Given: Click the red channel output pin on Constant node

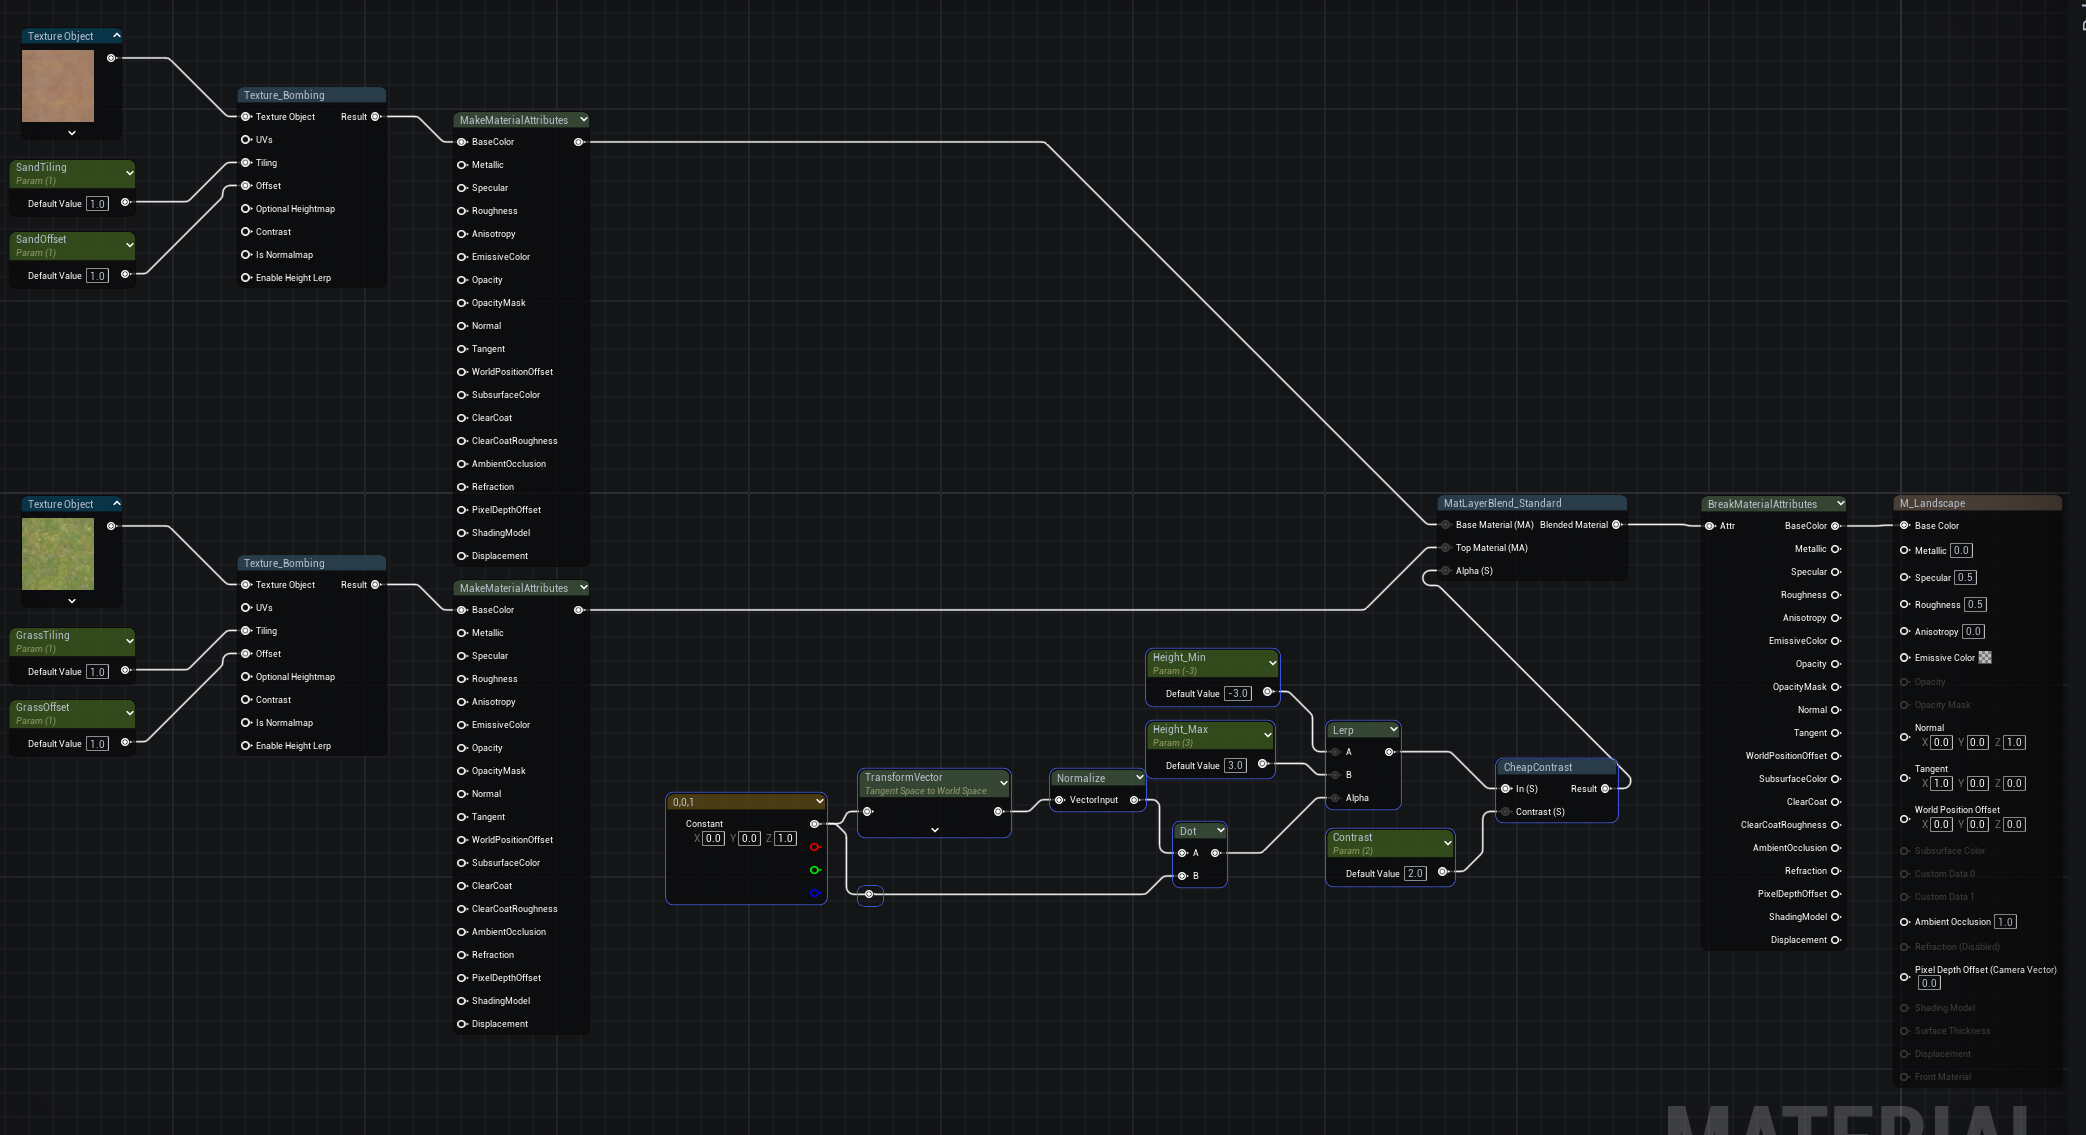Looking at the screenshot, I should coord(814,847).
